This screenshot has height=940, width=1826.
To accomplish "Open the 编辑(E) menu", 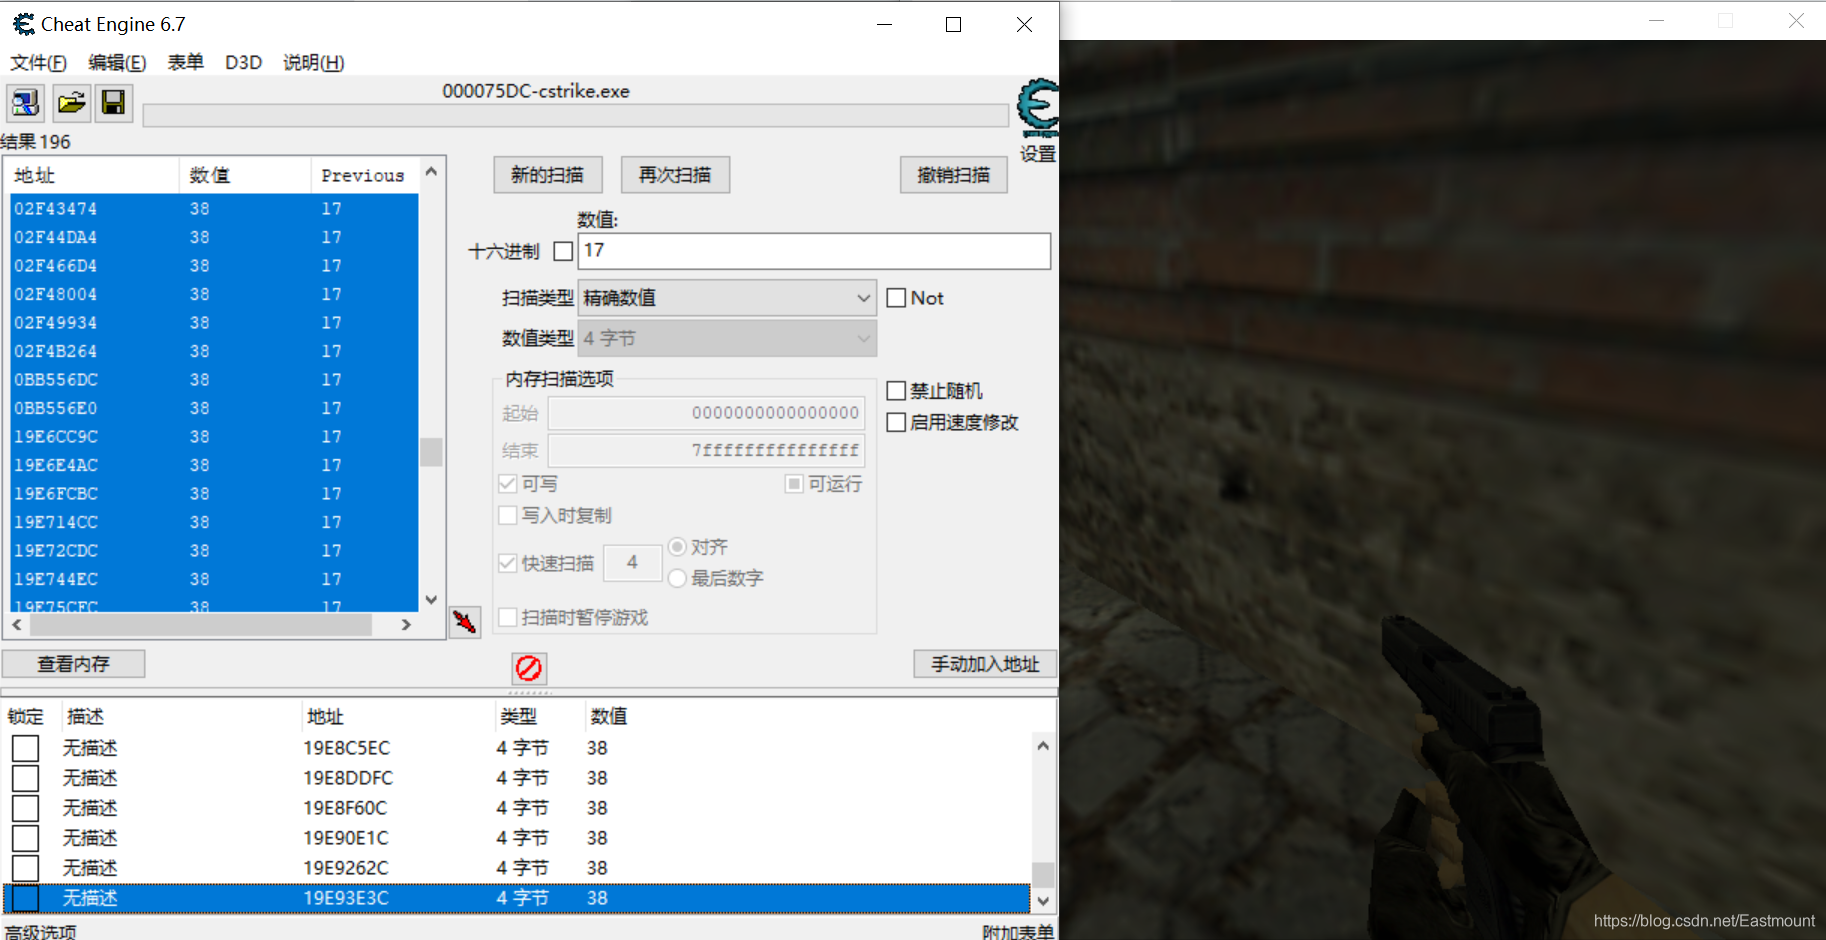I will click(x=117, y=63).
